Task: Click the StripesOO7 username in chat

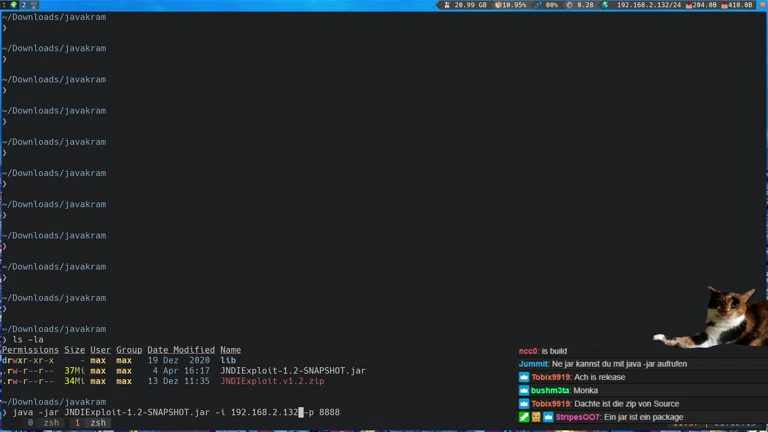Action: 577,417
